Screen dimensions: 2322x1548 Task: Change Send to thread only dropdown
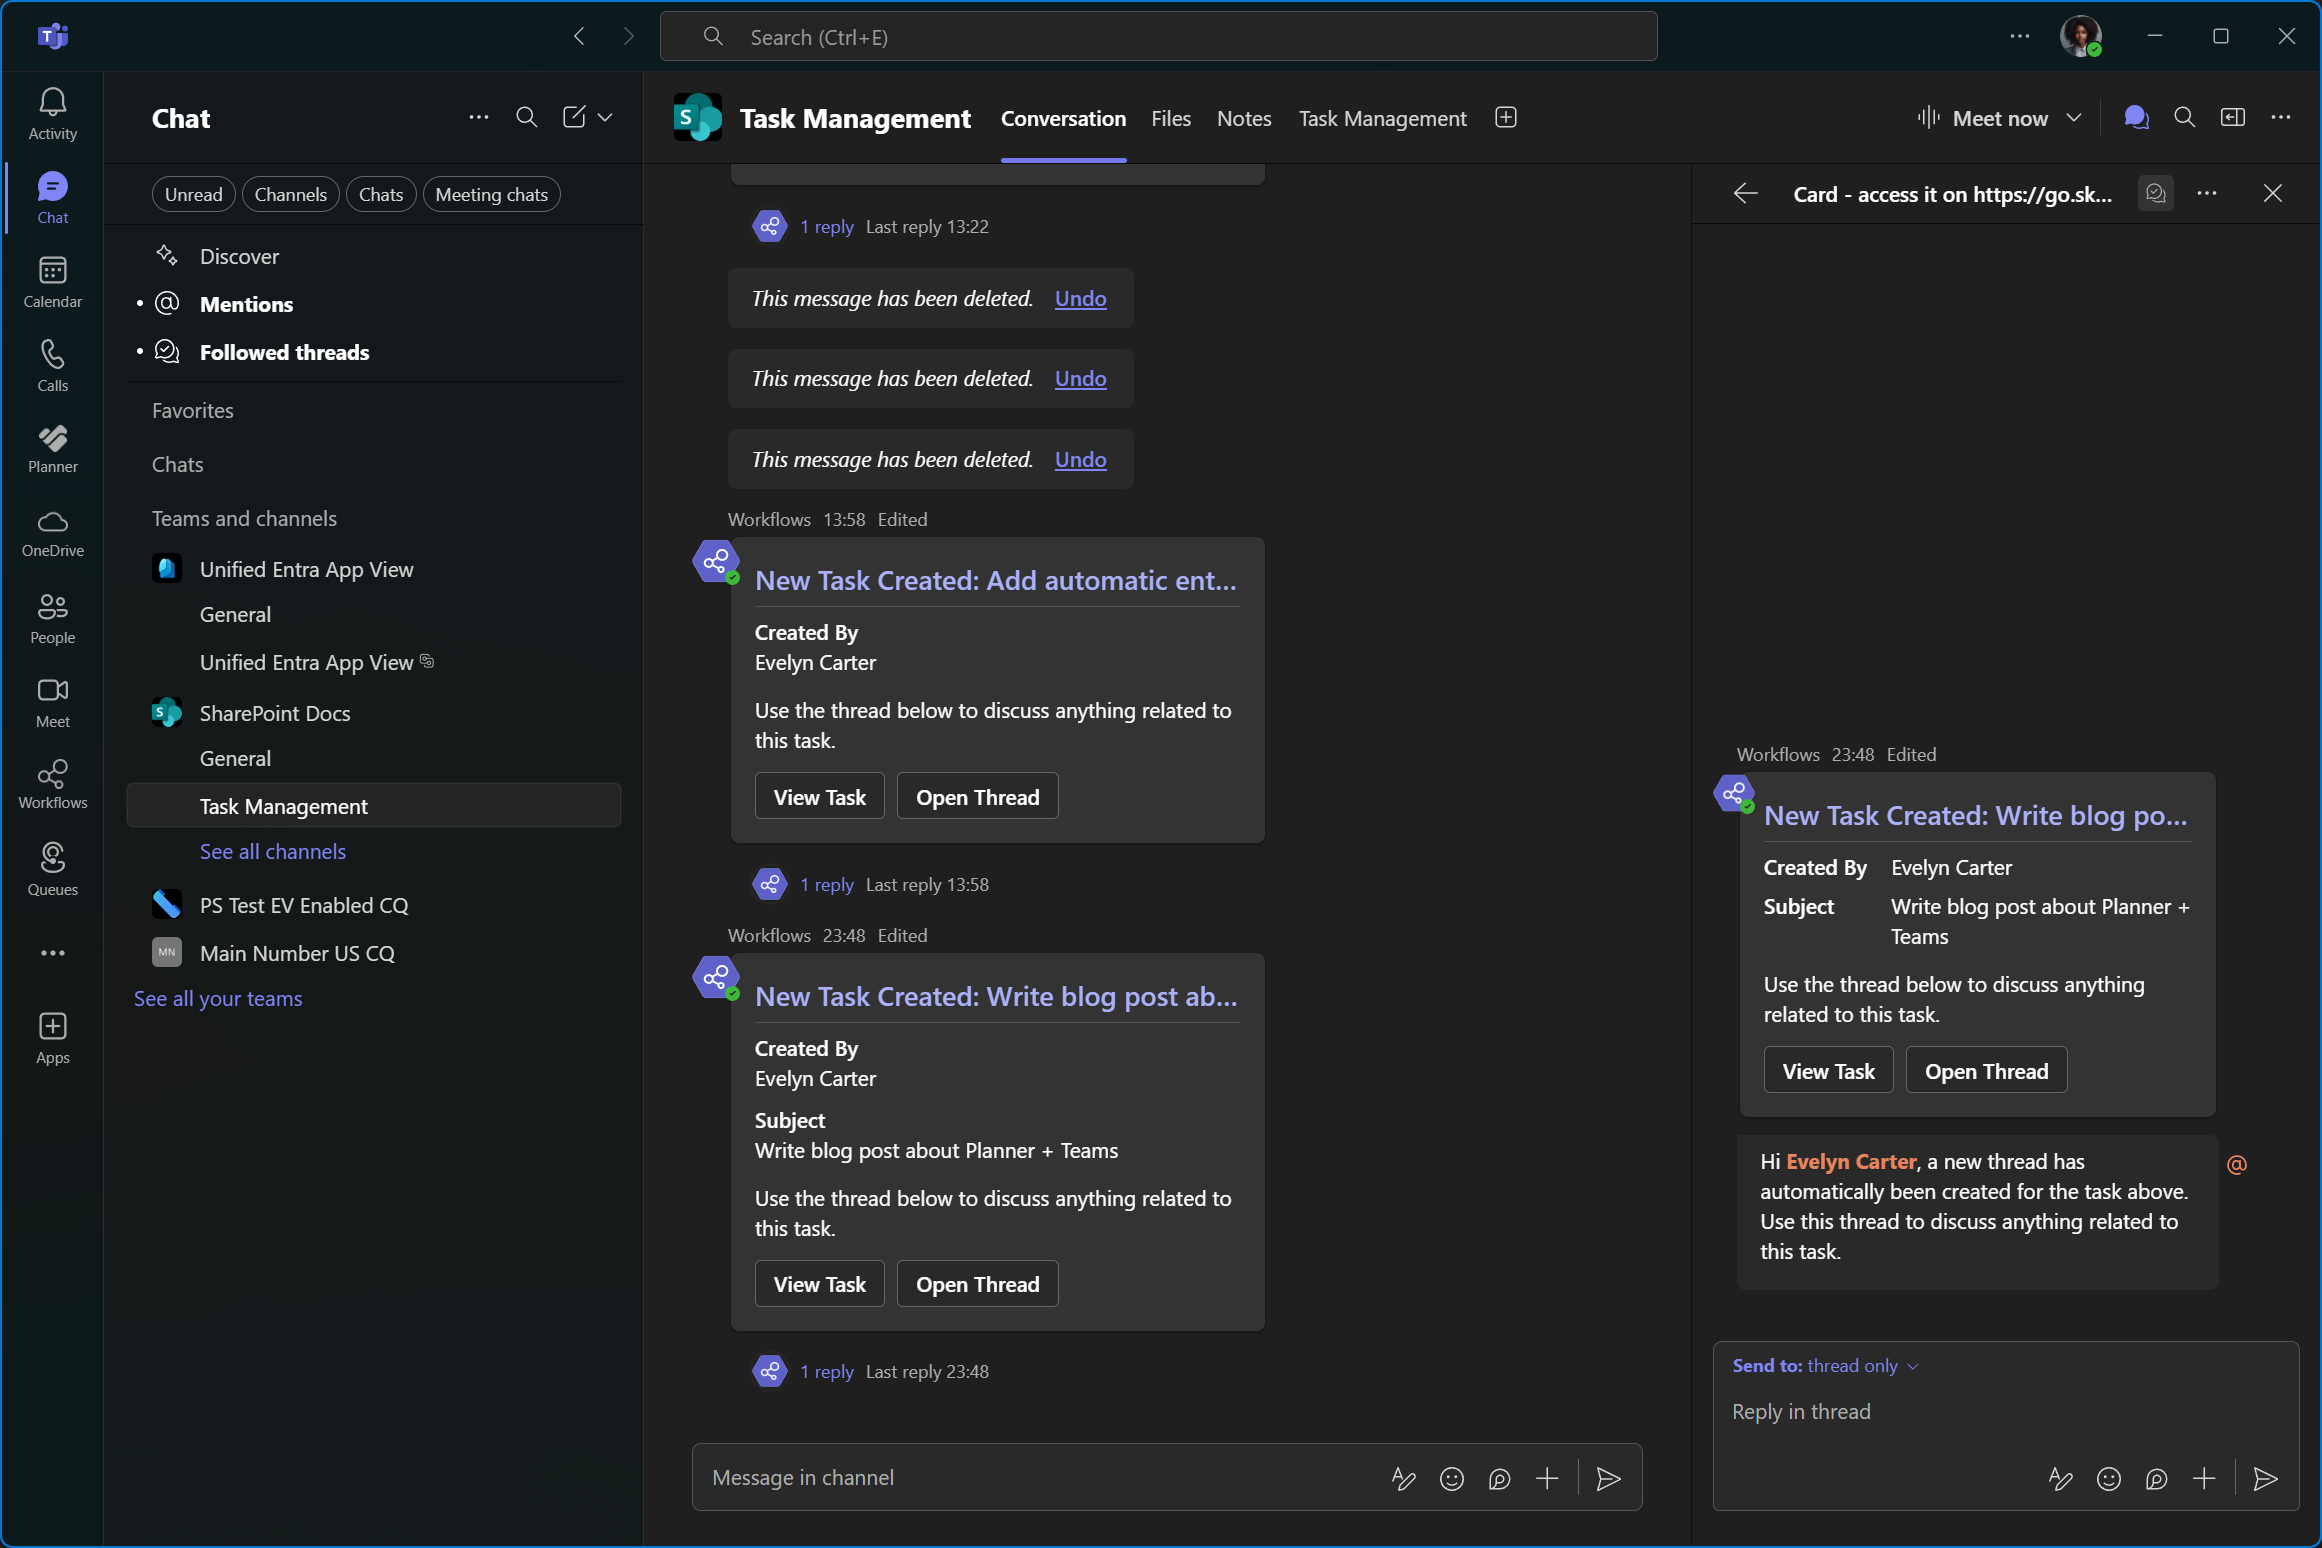click(x=1826, y=1365)
